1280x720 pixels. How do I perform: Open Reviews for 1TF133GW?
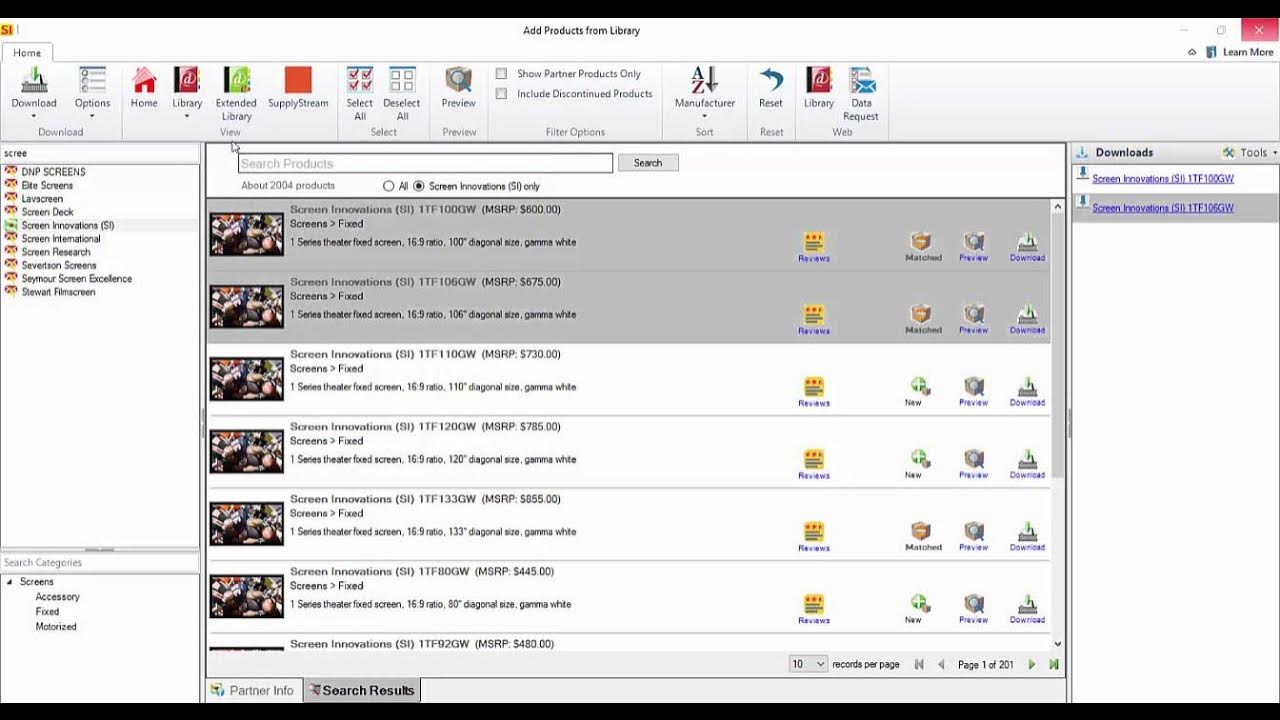coord(814,537)
